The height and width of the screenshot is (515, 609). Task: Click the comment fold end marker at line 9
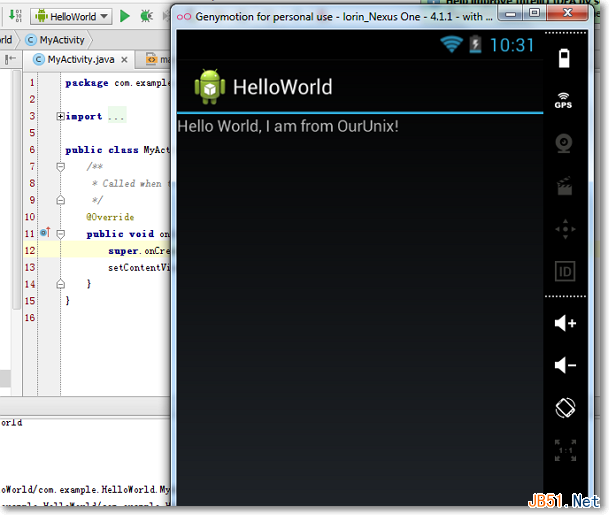(61, 200)
